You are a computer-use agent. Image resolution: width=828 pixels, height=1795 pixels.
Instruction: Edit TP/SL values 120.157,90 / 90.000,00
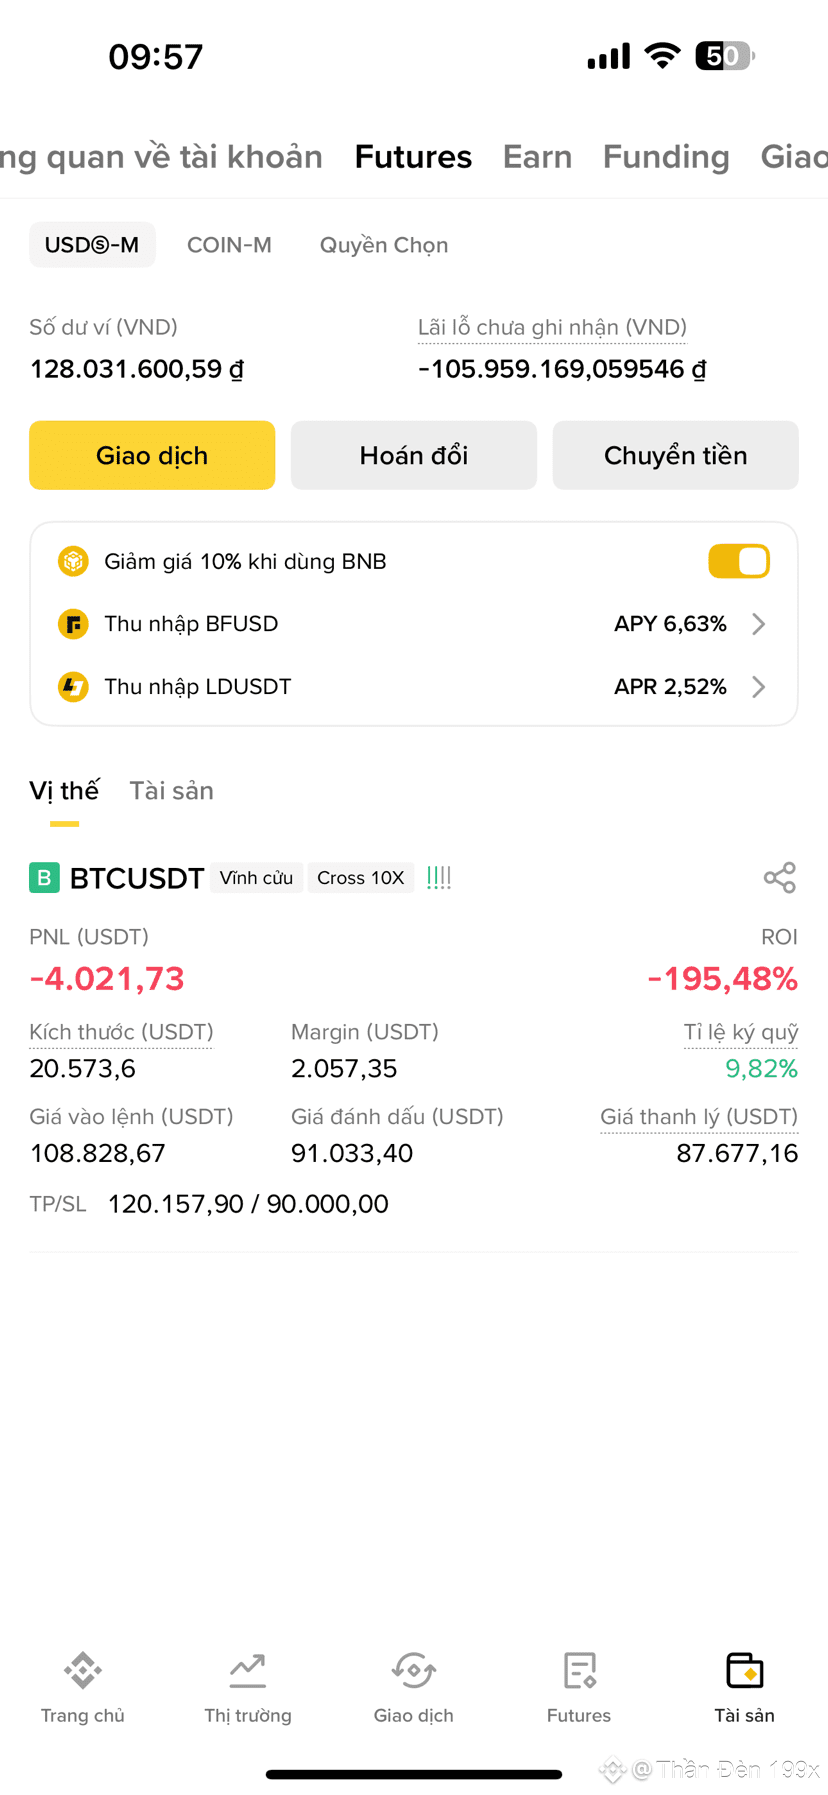pyautogui.click(x=248, y=1204)
